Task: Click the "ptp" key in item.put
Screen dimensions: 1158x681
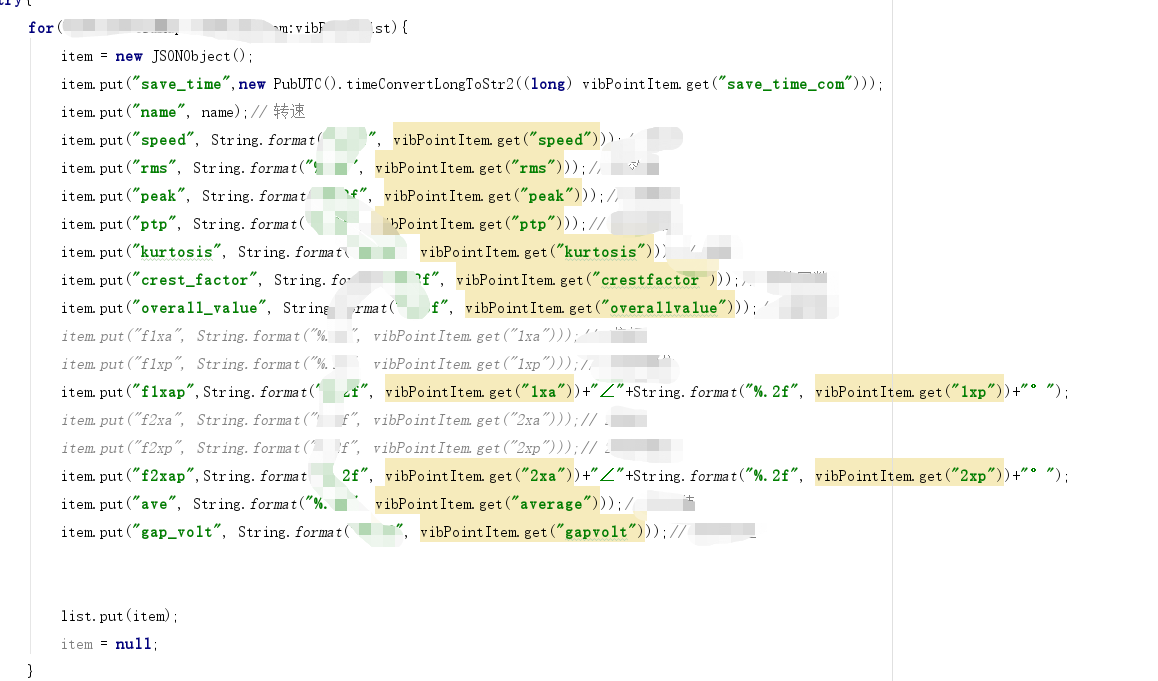Action: (154, 225)
